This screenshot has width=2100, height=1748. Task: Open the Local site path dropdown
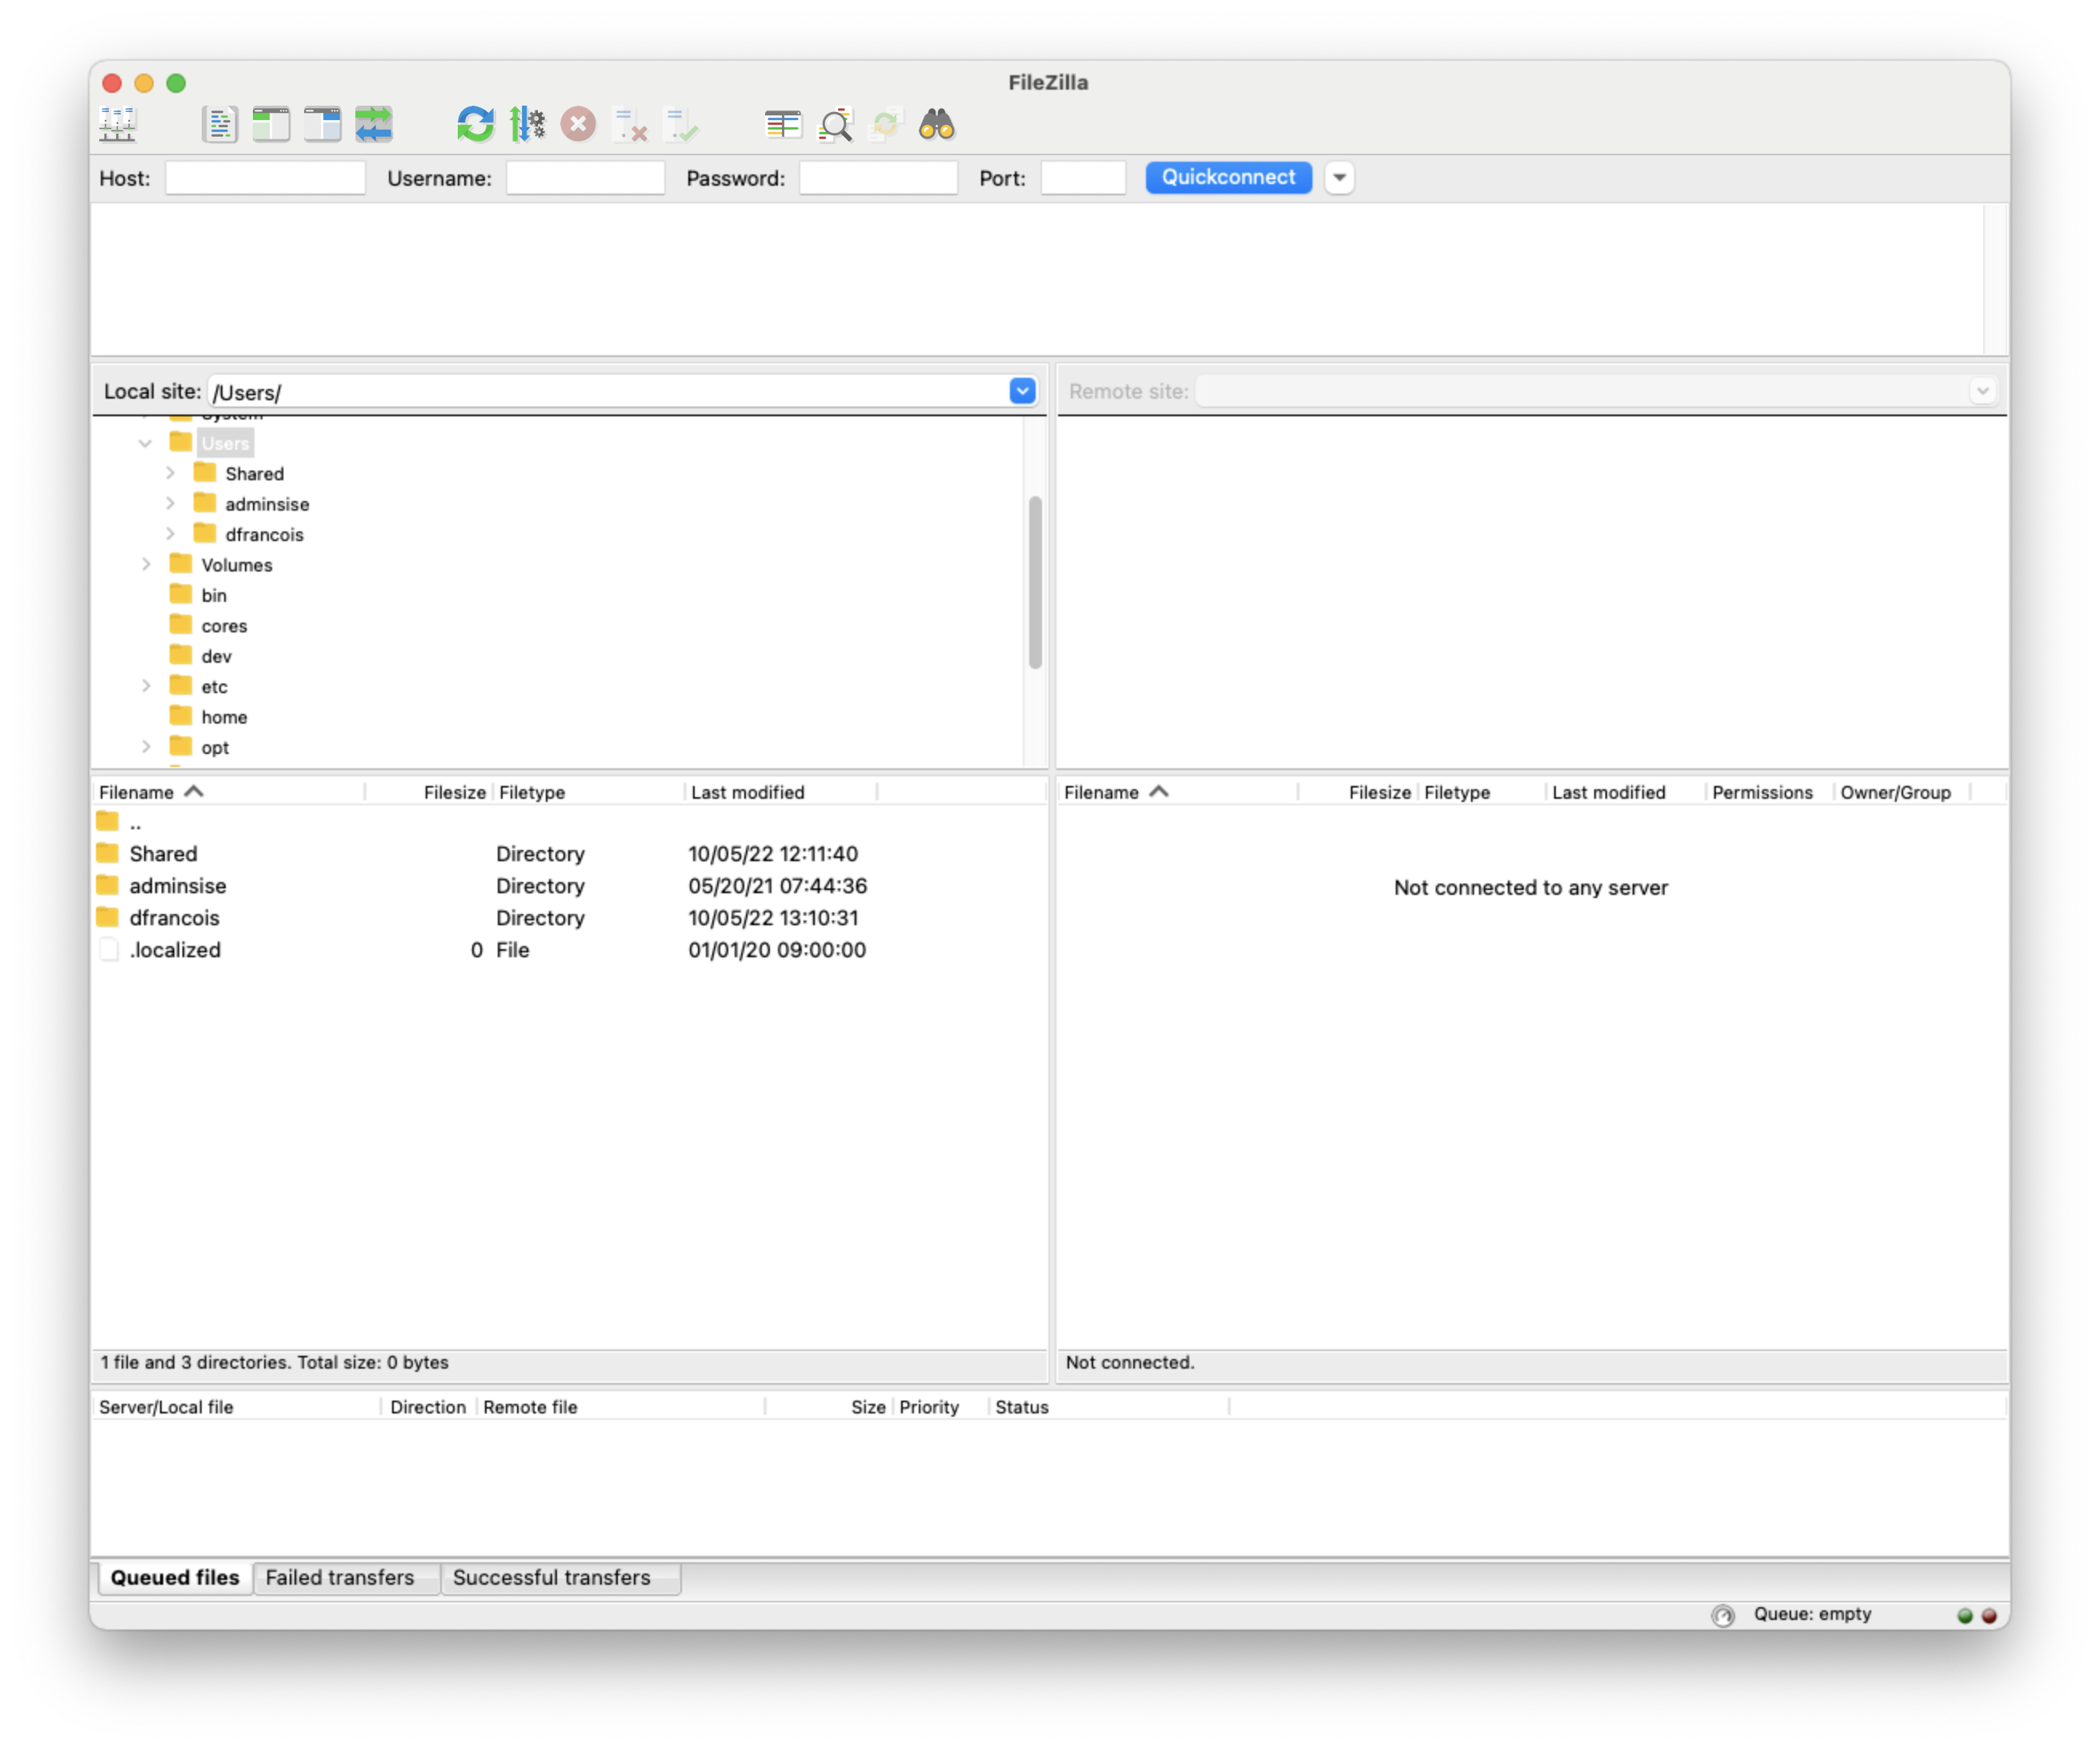tap(1022, 391)
